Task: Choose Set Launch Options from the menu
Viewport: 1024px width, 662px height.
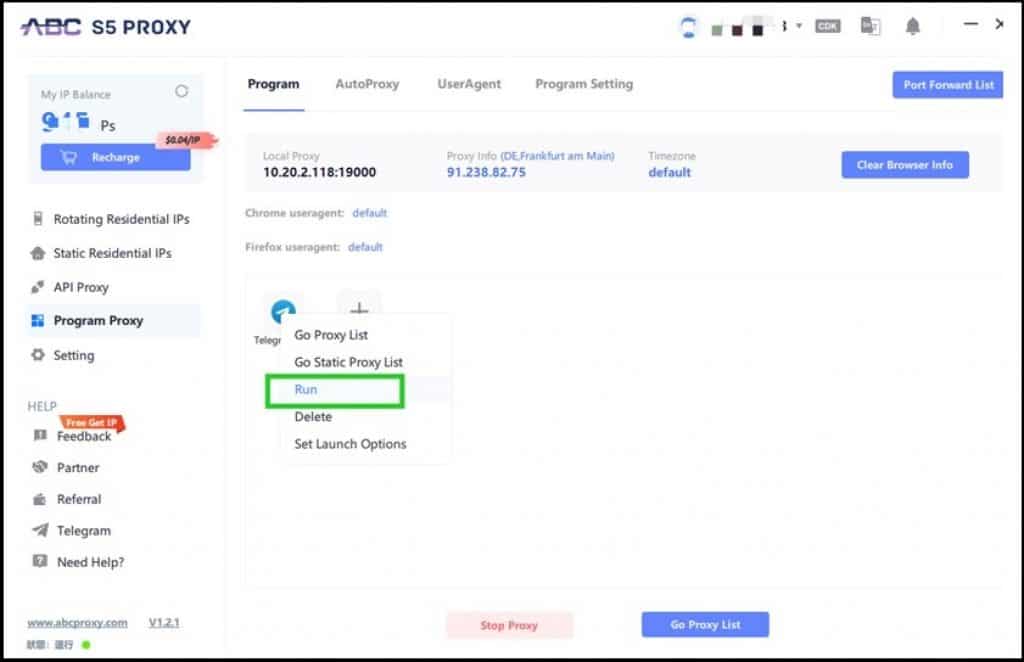Action: [x=351, y=444]
